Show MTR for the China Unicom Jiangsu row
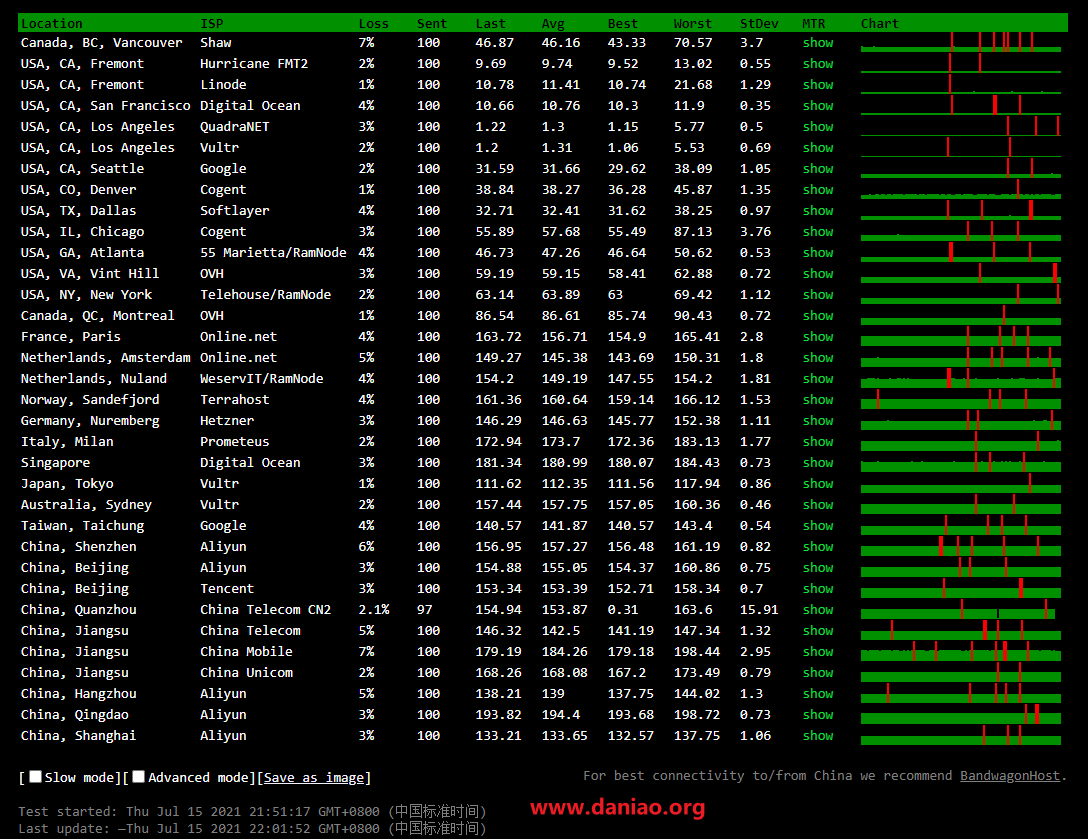Screen dimensions: 1088x839 817,672
